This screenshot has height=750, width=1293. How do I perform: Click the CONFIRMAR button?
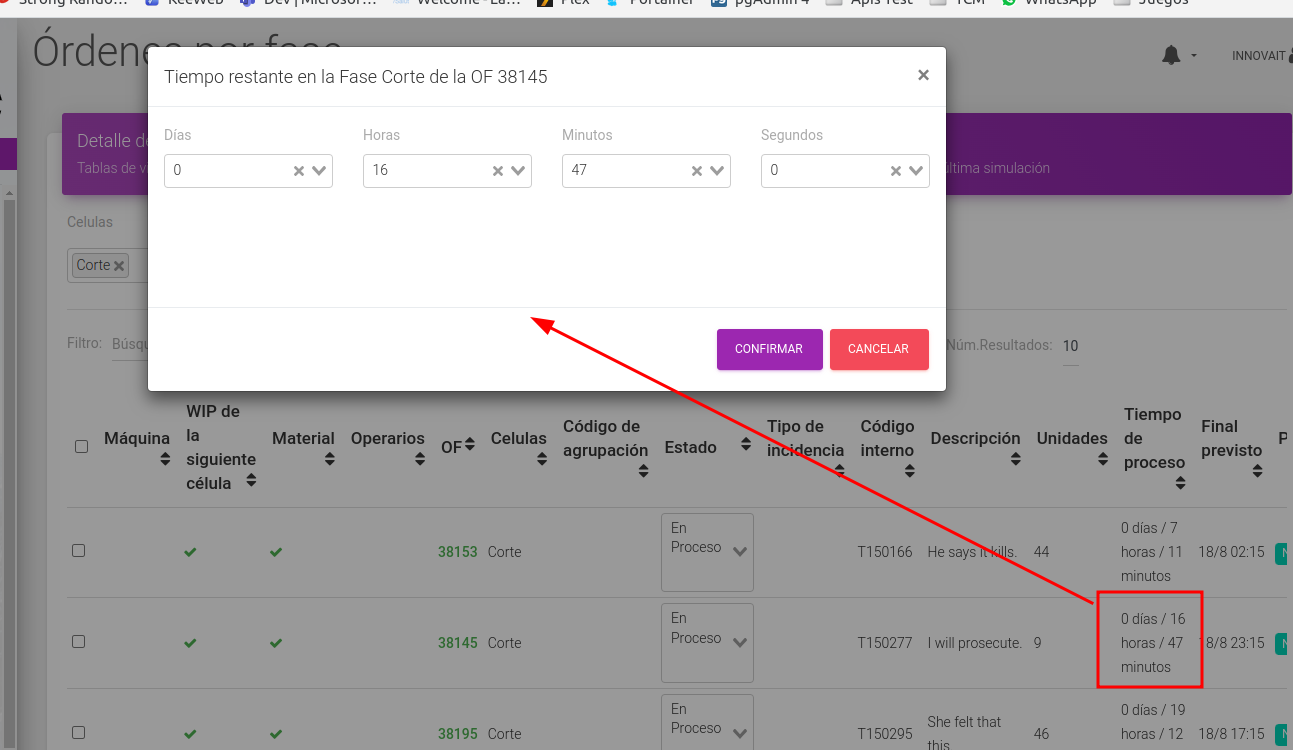click(x=769, y=349)
